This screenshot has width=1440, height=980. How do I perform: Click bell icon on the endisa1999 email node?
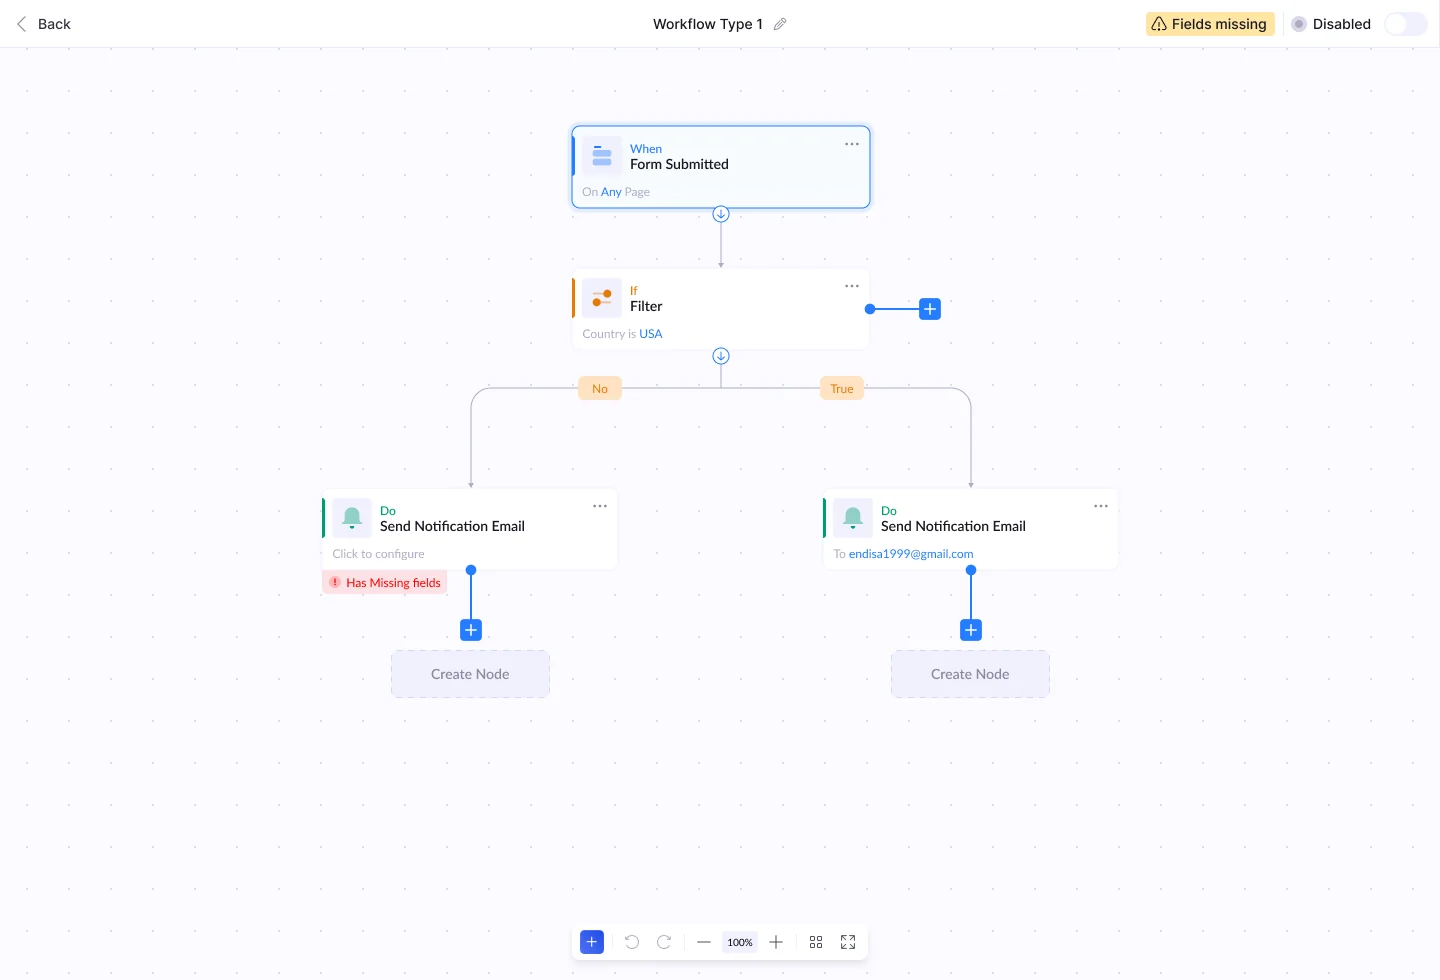point(853,518)
